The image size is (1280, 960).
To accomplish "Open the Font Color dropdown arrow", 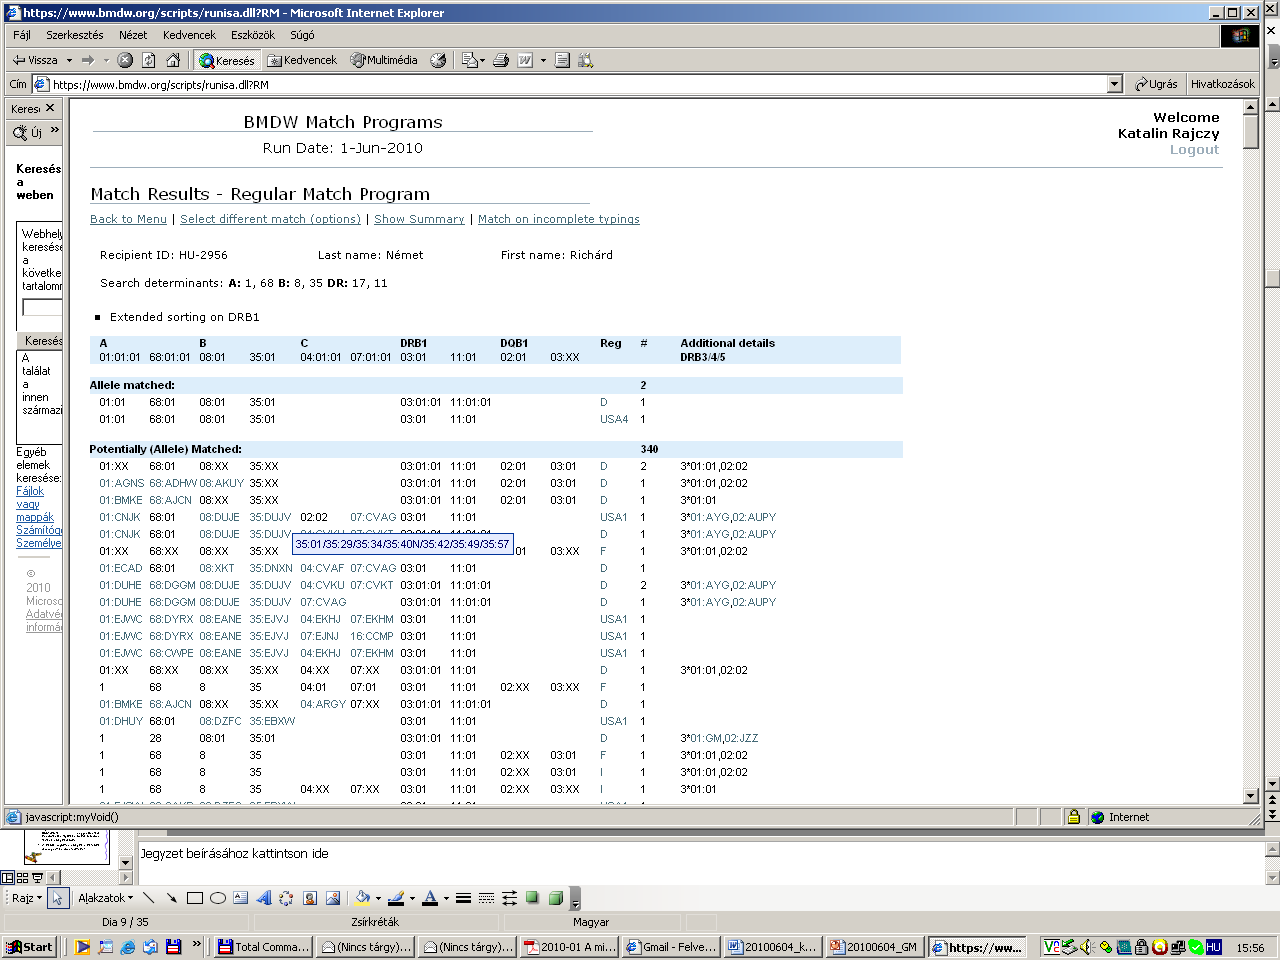I will tap(446, 898).
